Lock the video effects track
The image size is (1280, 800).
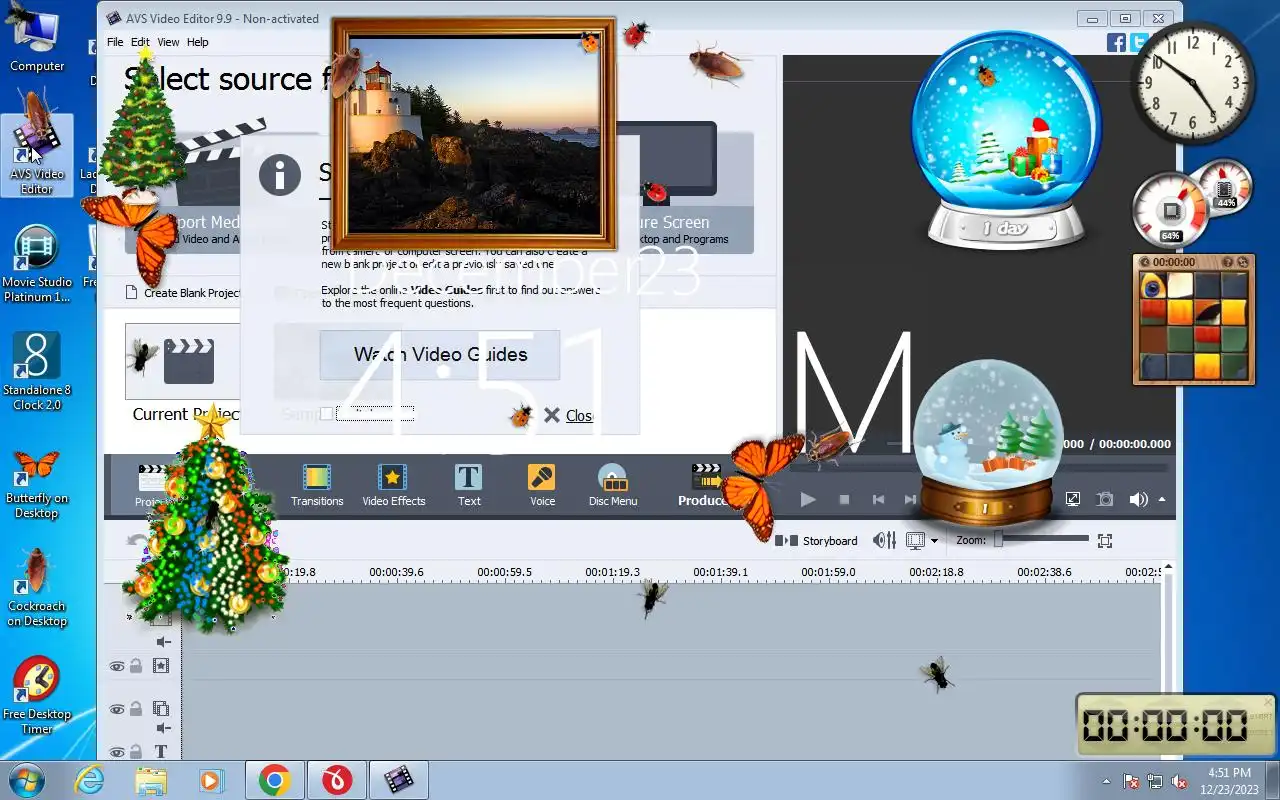coord(136,666)
